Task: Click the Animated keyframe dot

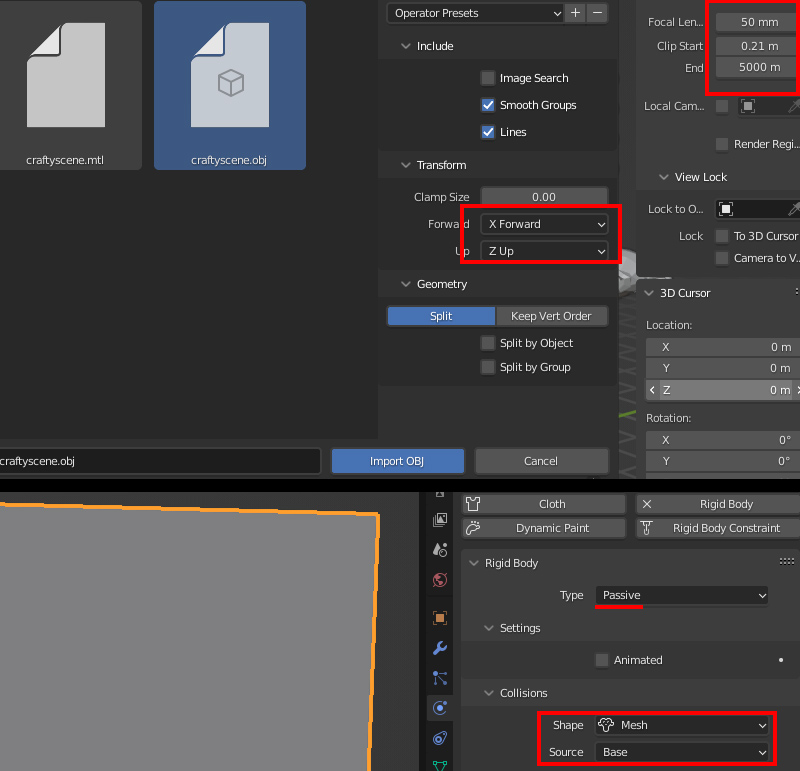Action: click(x=781, y=660)
